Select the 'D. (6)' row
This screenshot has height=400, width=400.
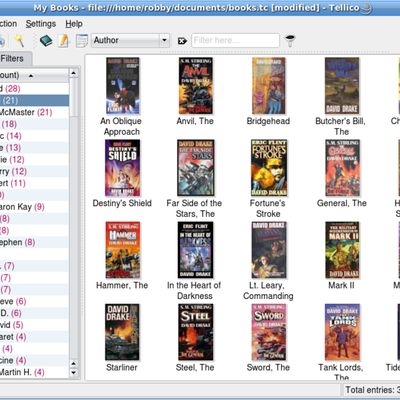pos(34,313)
